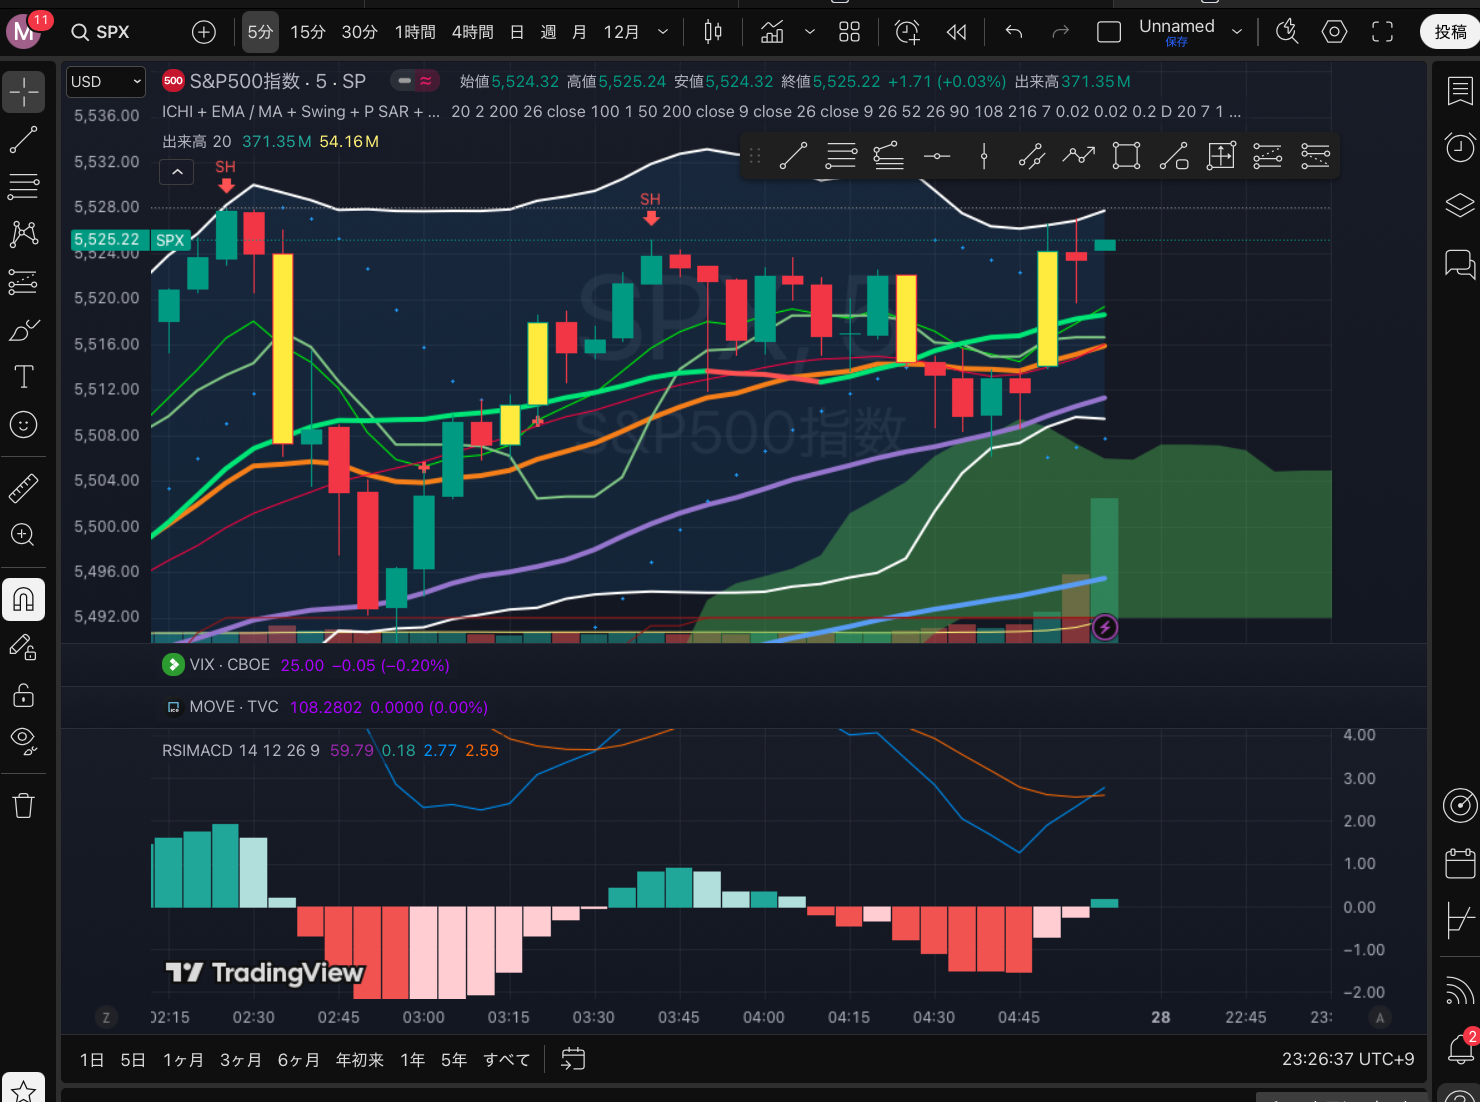Open SPX symbol search
The height and width of the screenshot is (1102, 1480).
(x=100, y=32)
